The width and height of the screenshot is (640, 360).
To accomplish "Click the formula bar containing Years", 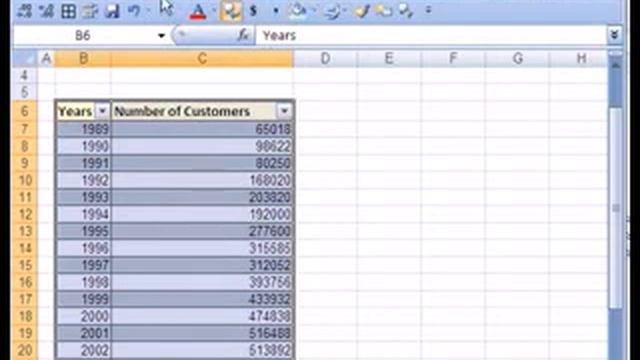I will (x=431, y=36).
